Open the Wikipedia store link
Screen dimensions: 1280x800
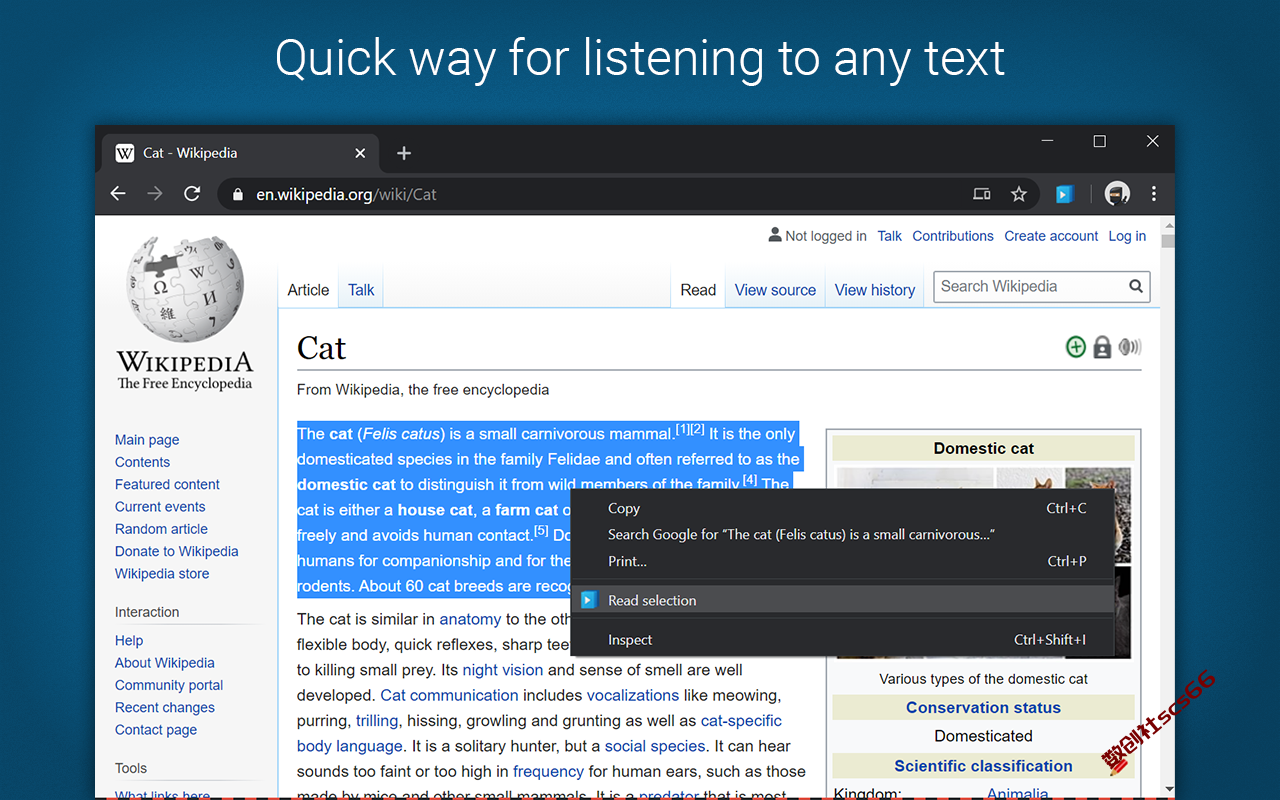pos(162,574)
